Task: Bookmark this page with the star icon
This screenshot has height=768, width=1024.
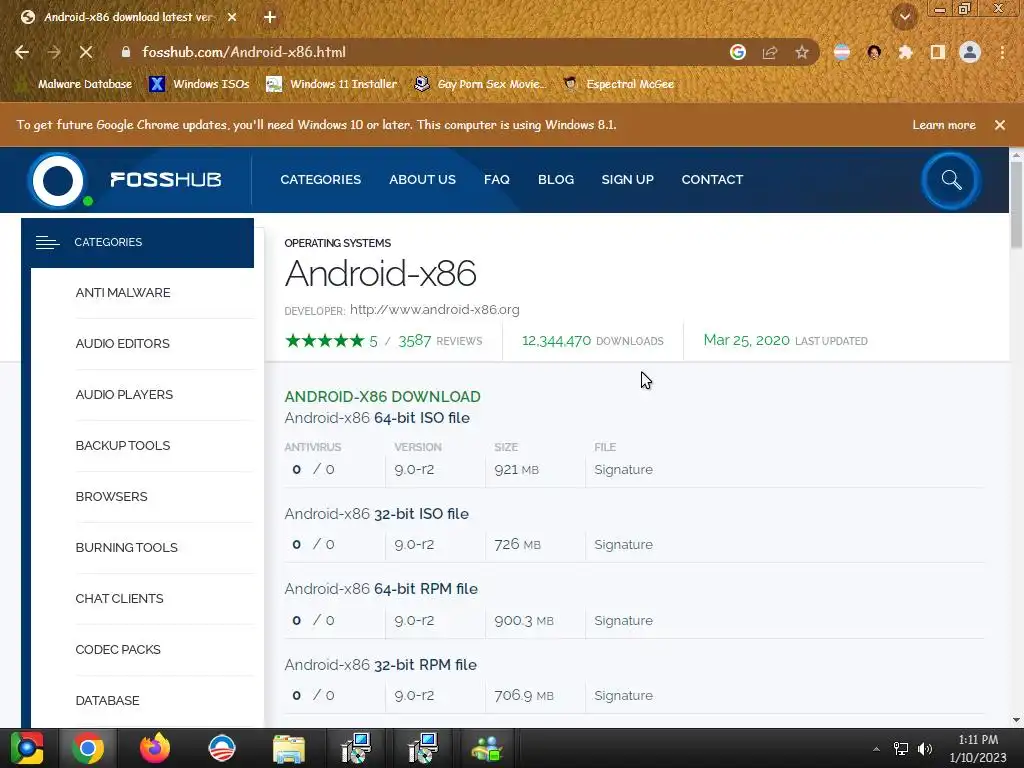Action: [802, 52]
